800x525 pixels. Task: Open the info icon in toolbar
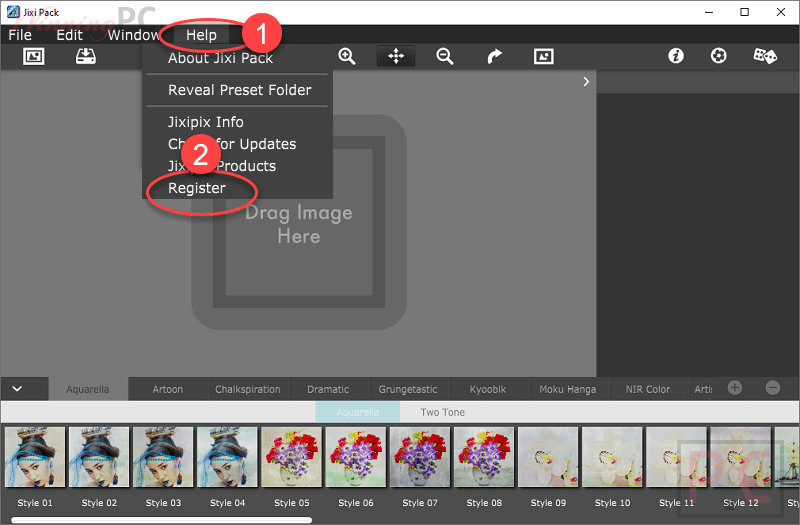[x=676, y=56]
